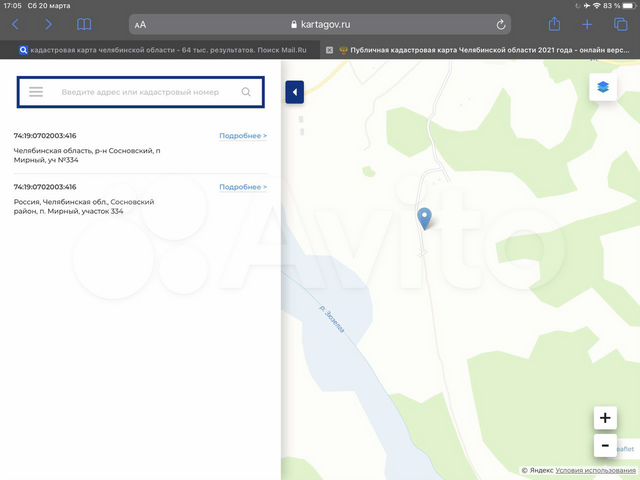
Task: Focus the address or cadastral number field
Action: (140, 92)
